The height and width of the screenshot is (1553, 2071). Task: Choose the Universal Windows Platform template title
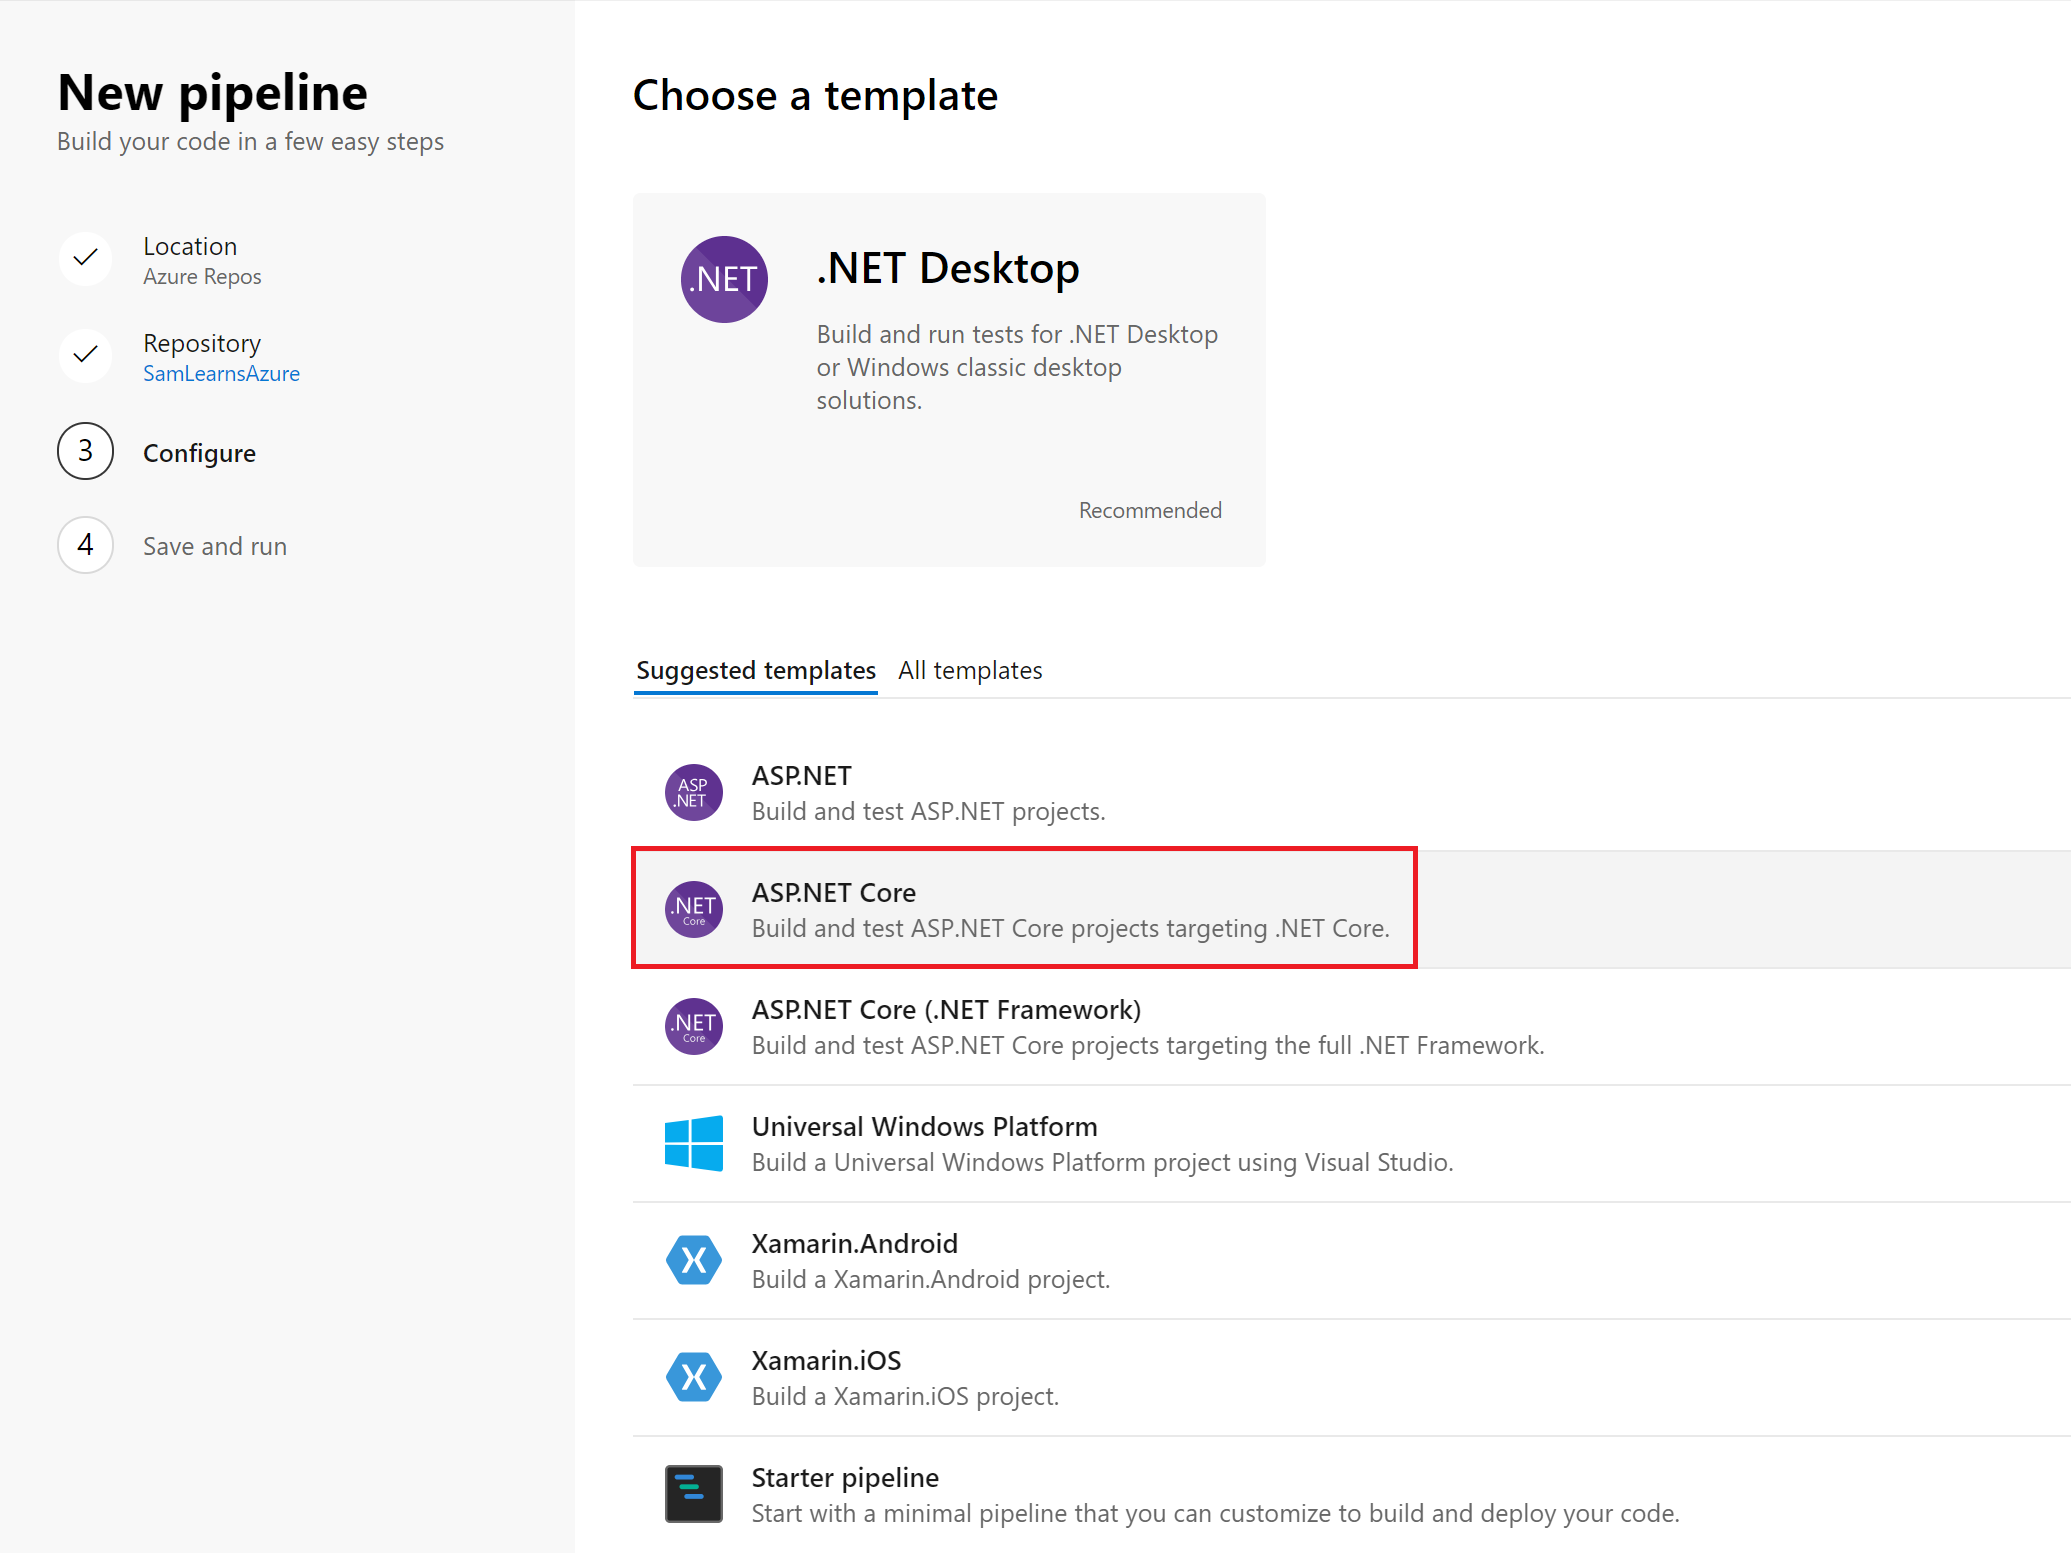(x=923, y=1126)
